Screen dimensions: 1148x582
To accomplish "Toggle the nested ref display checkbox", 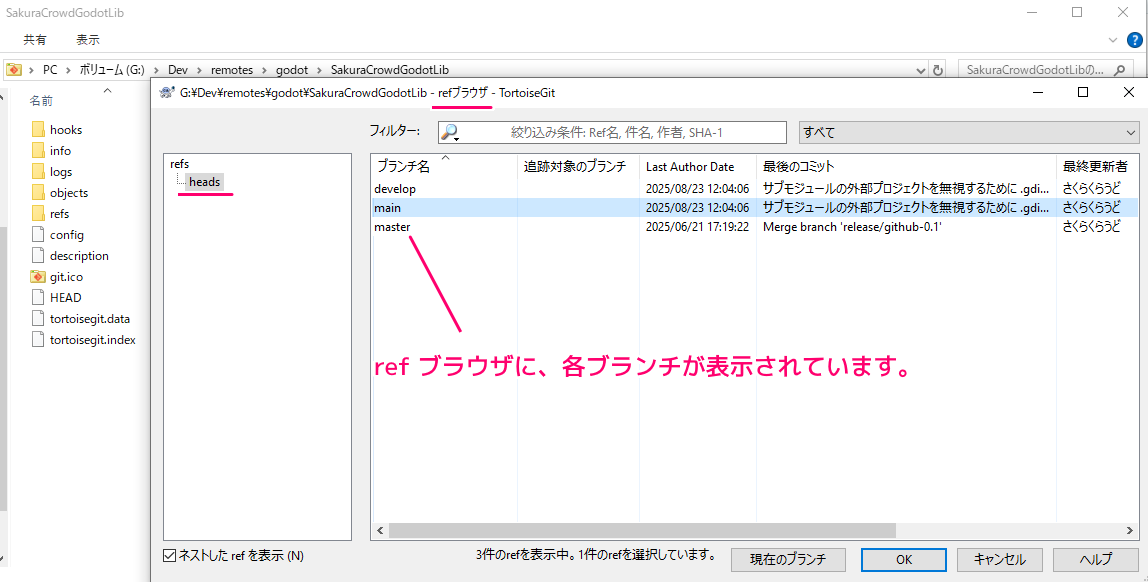I will [169, 555].
